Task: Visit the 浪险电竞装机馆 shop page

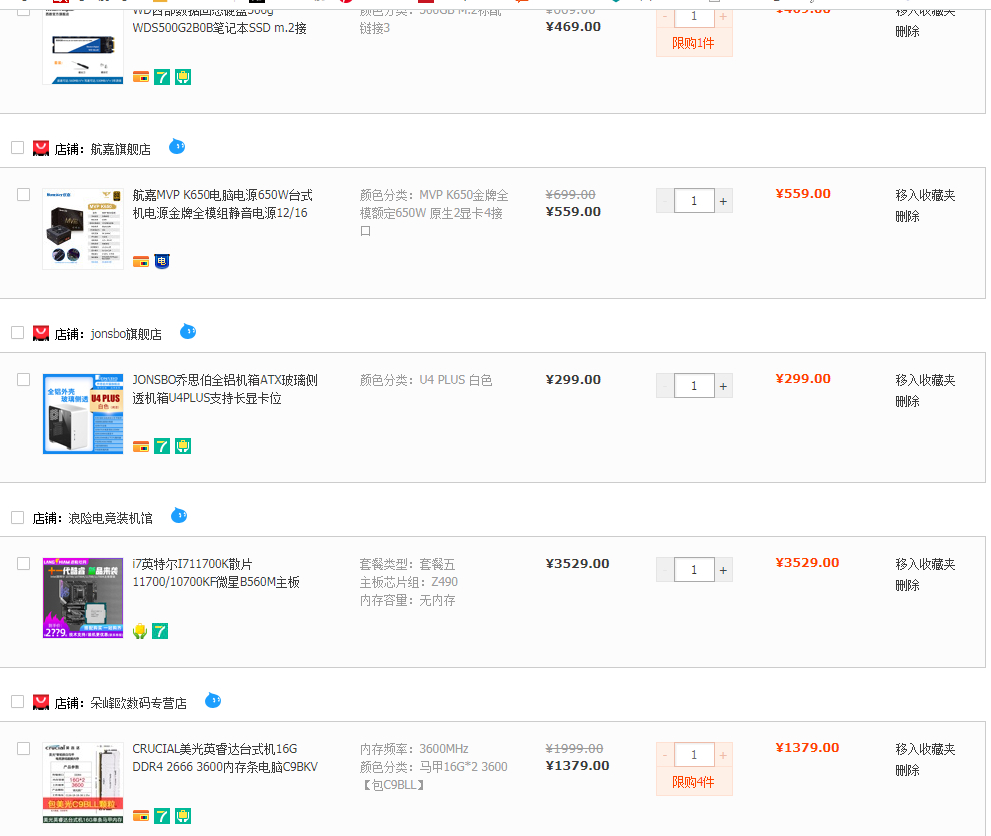Action: [111, 518]
